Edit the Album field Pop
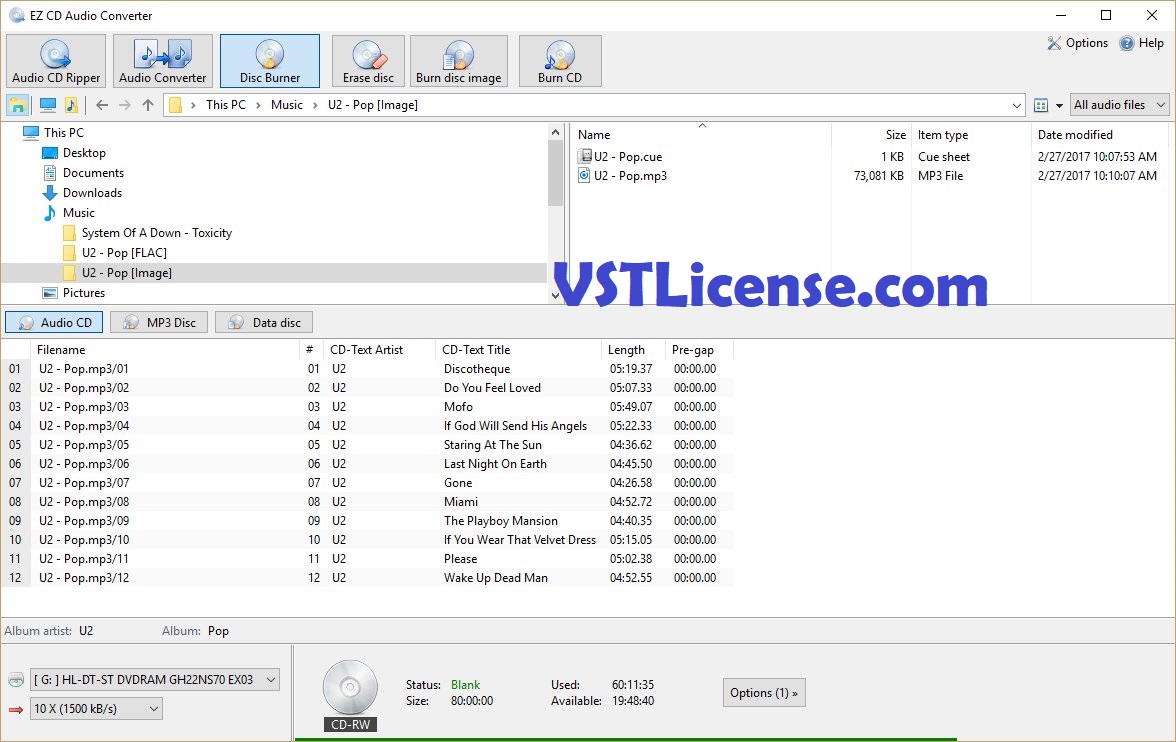The image size is (1176, 742). 218,631
